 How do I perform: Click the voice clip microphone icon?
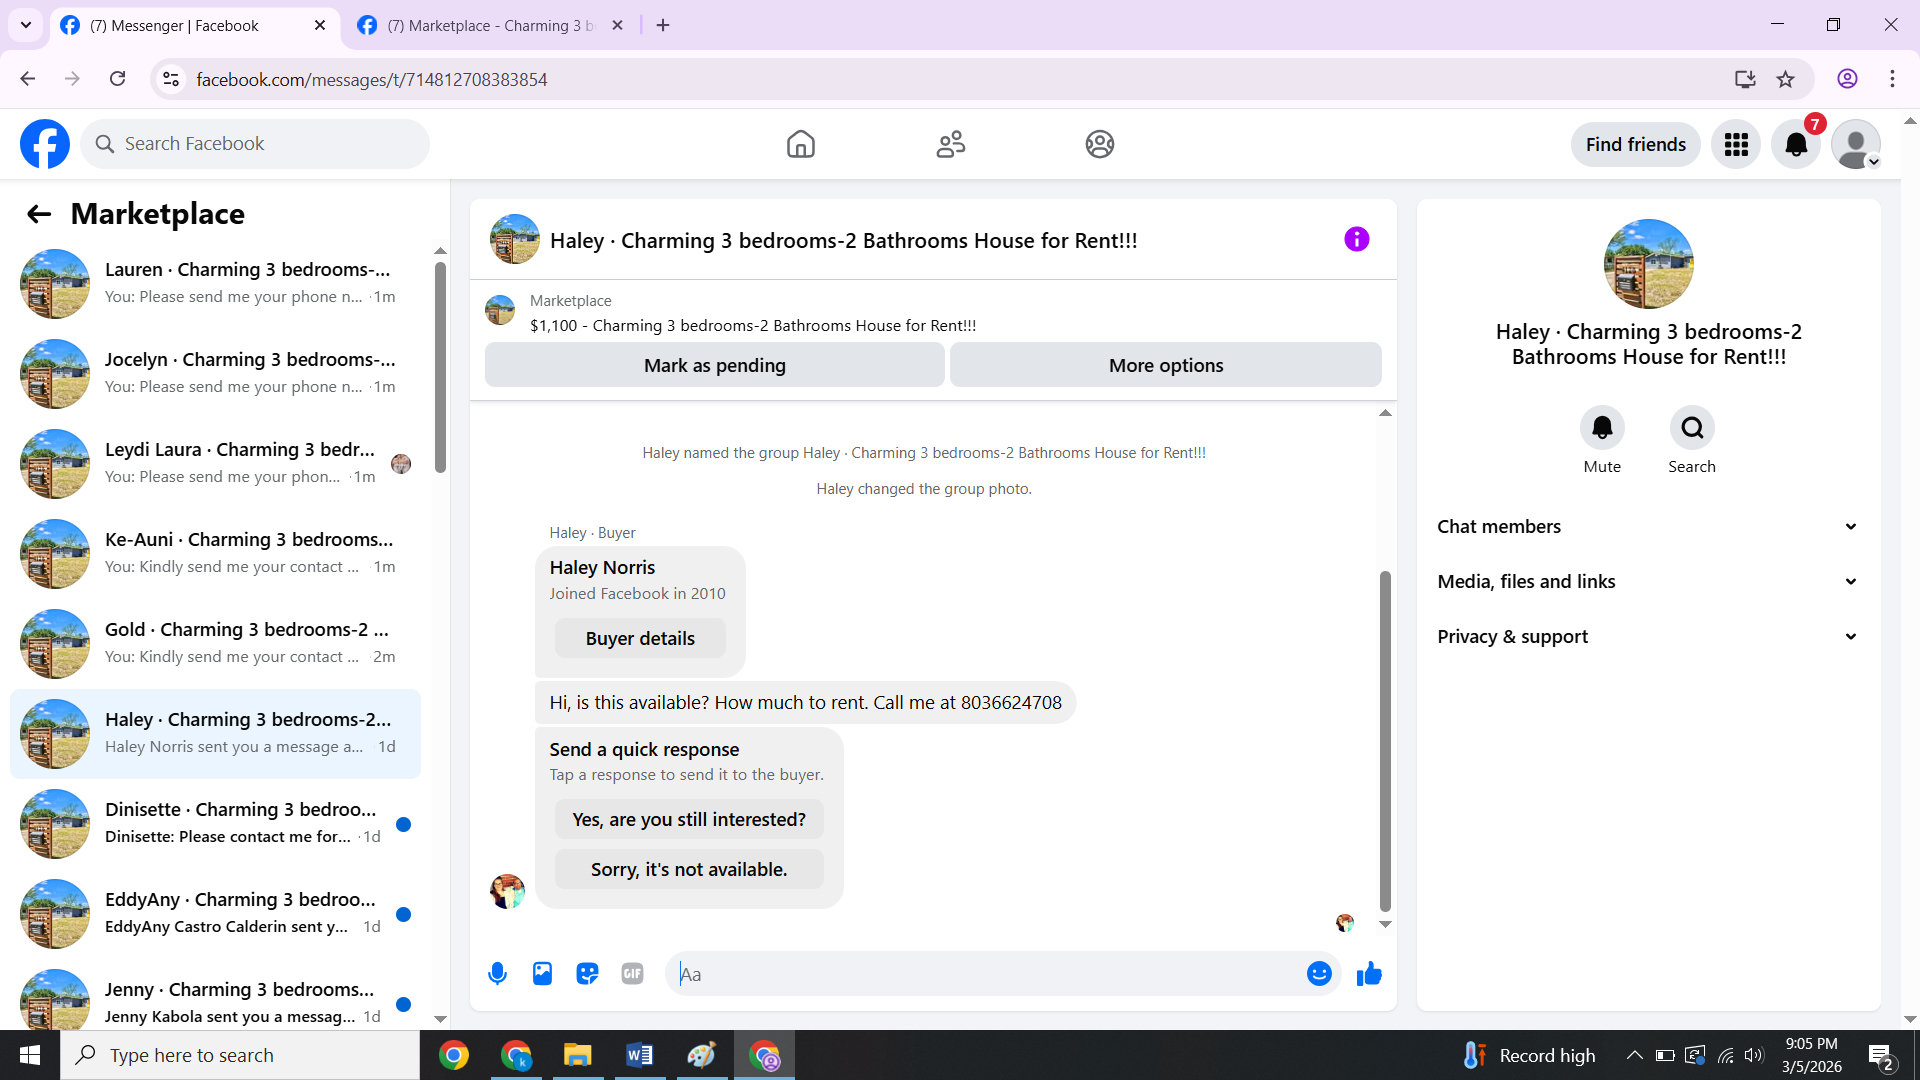click(497, 973)
